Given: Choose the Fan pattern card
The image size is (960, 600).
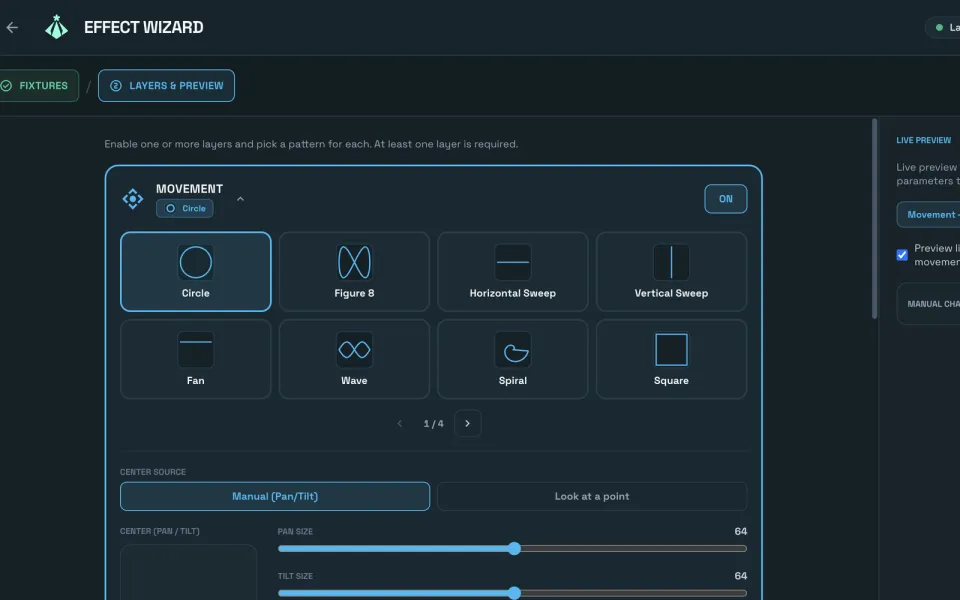Looking at the screenshot, I should click(196, 359).
